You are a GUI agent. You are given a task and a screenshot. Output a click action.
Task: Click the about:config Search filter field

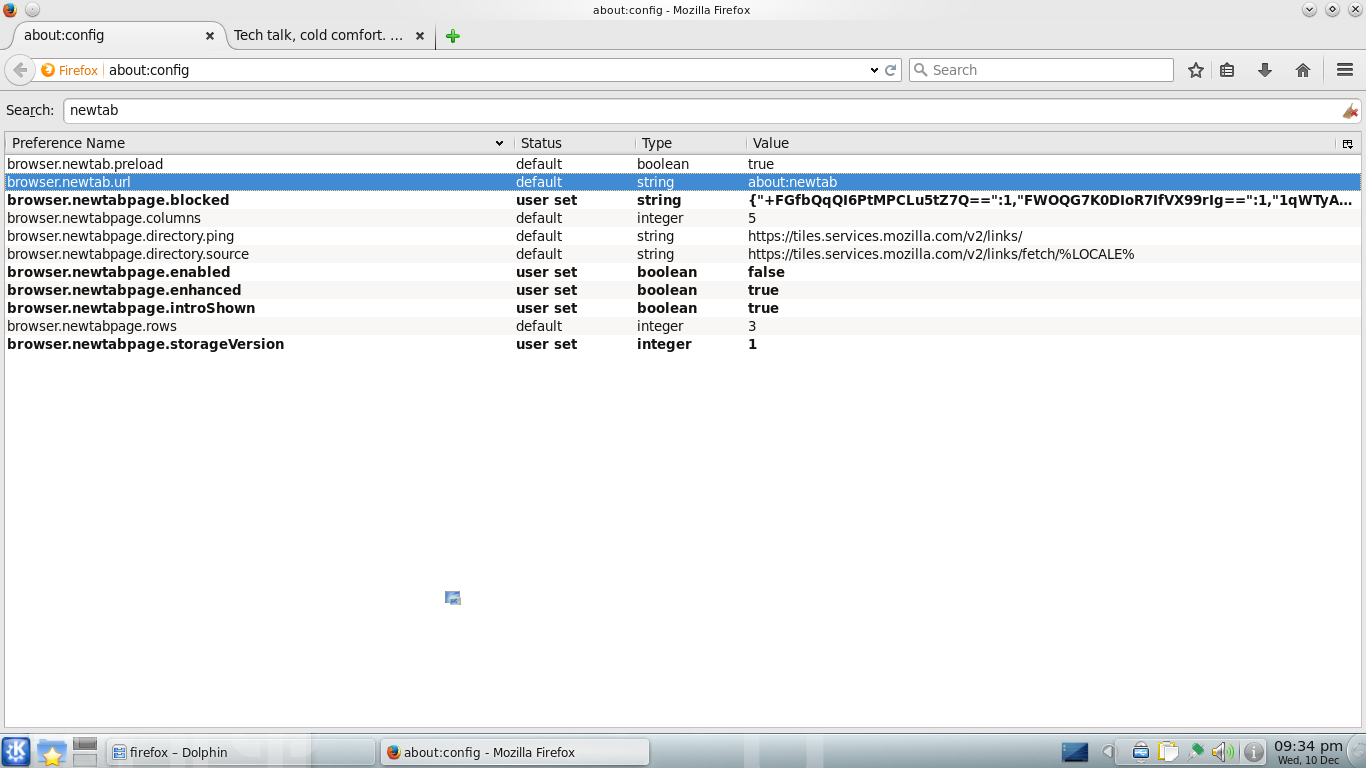712,111
